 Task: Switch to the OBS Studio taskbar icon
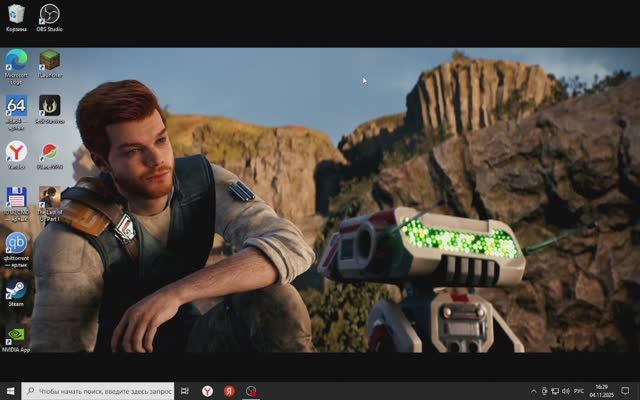251,391
